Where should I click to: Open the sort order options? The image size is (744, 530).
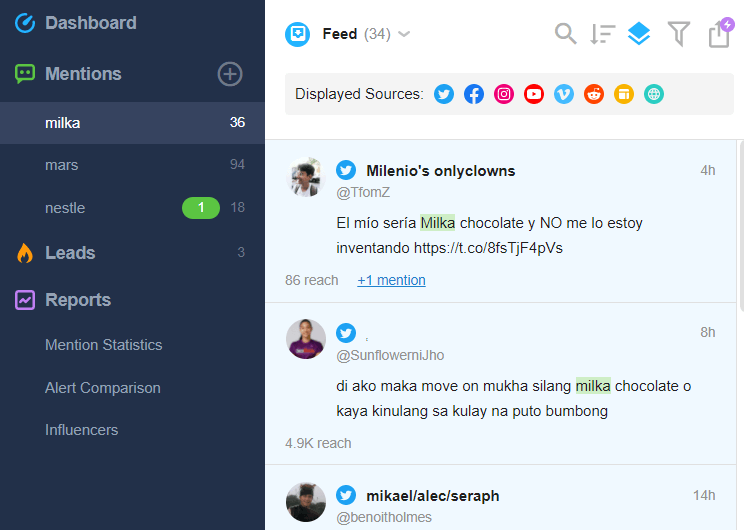tap(602, 34)
